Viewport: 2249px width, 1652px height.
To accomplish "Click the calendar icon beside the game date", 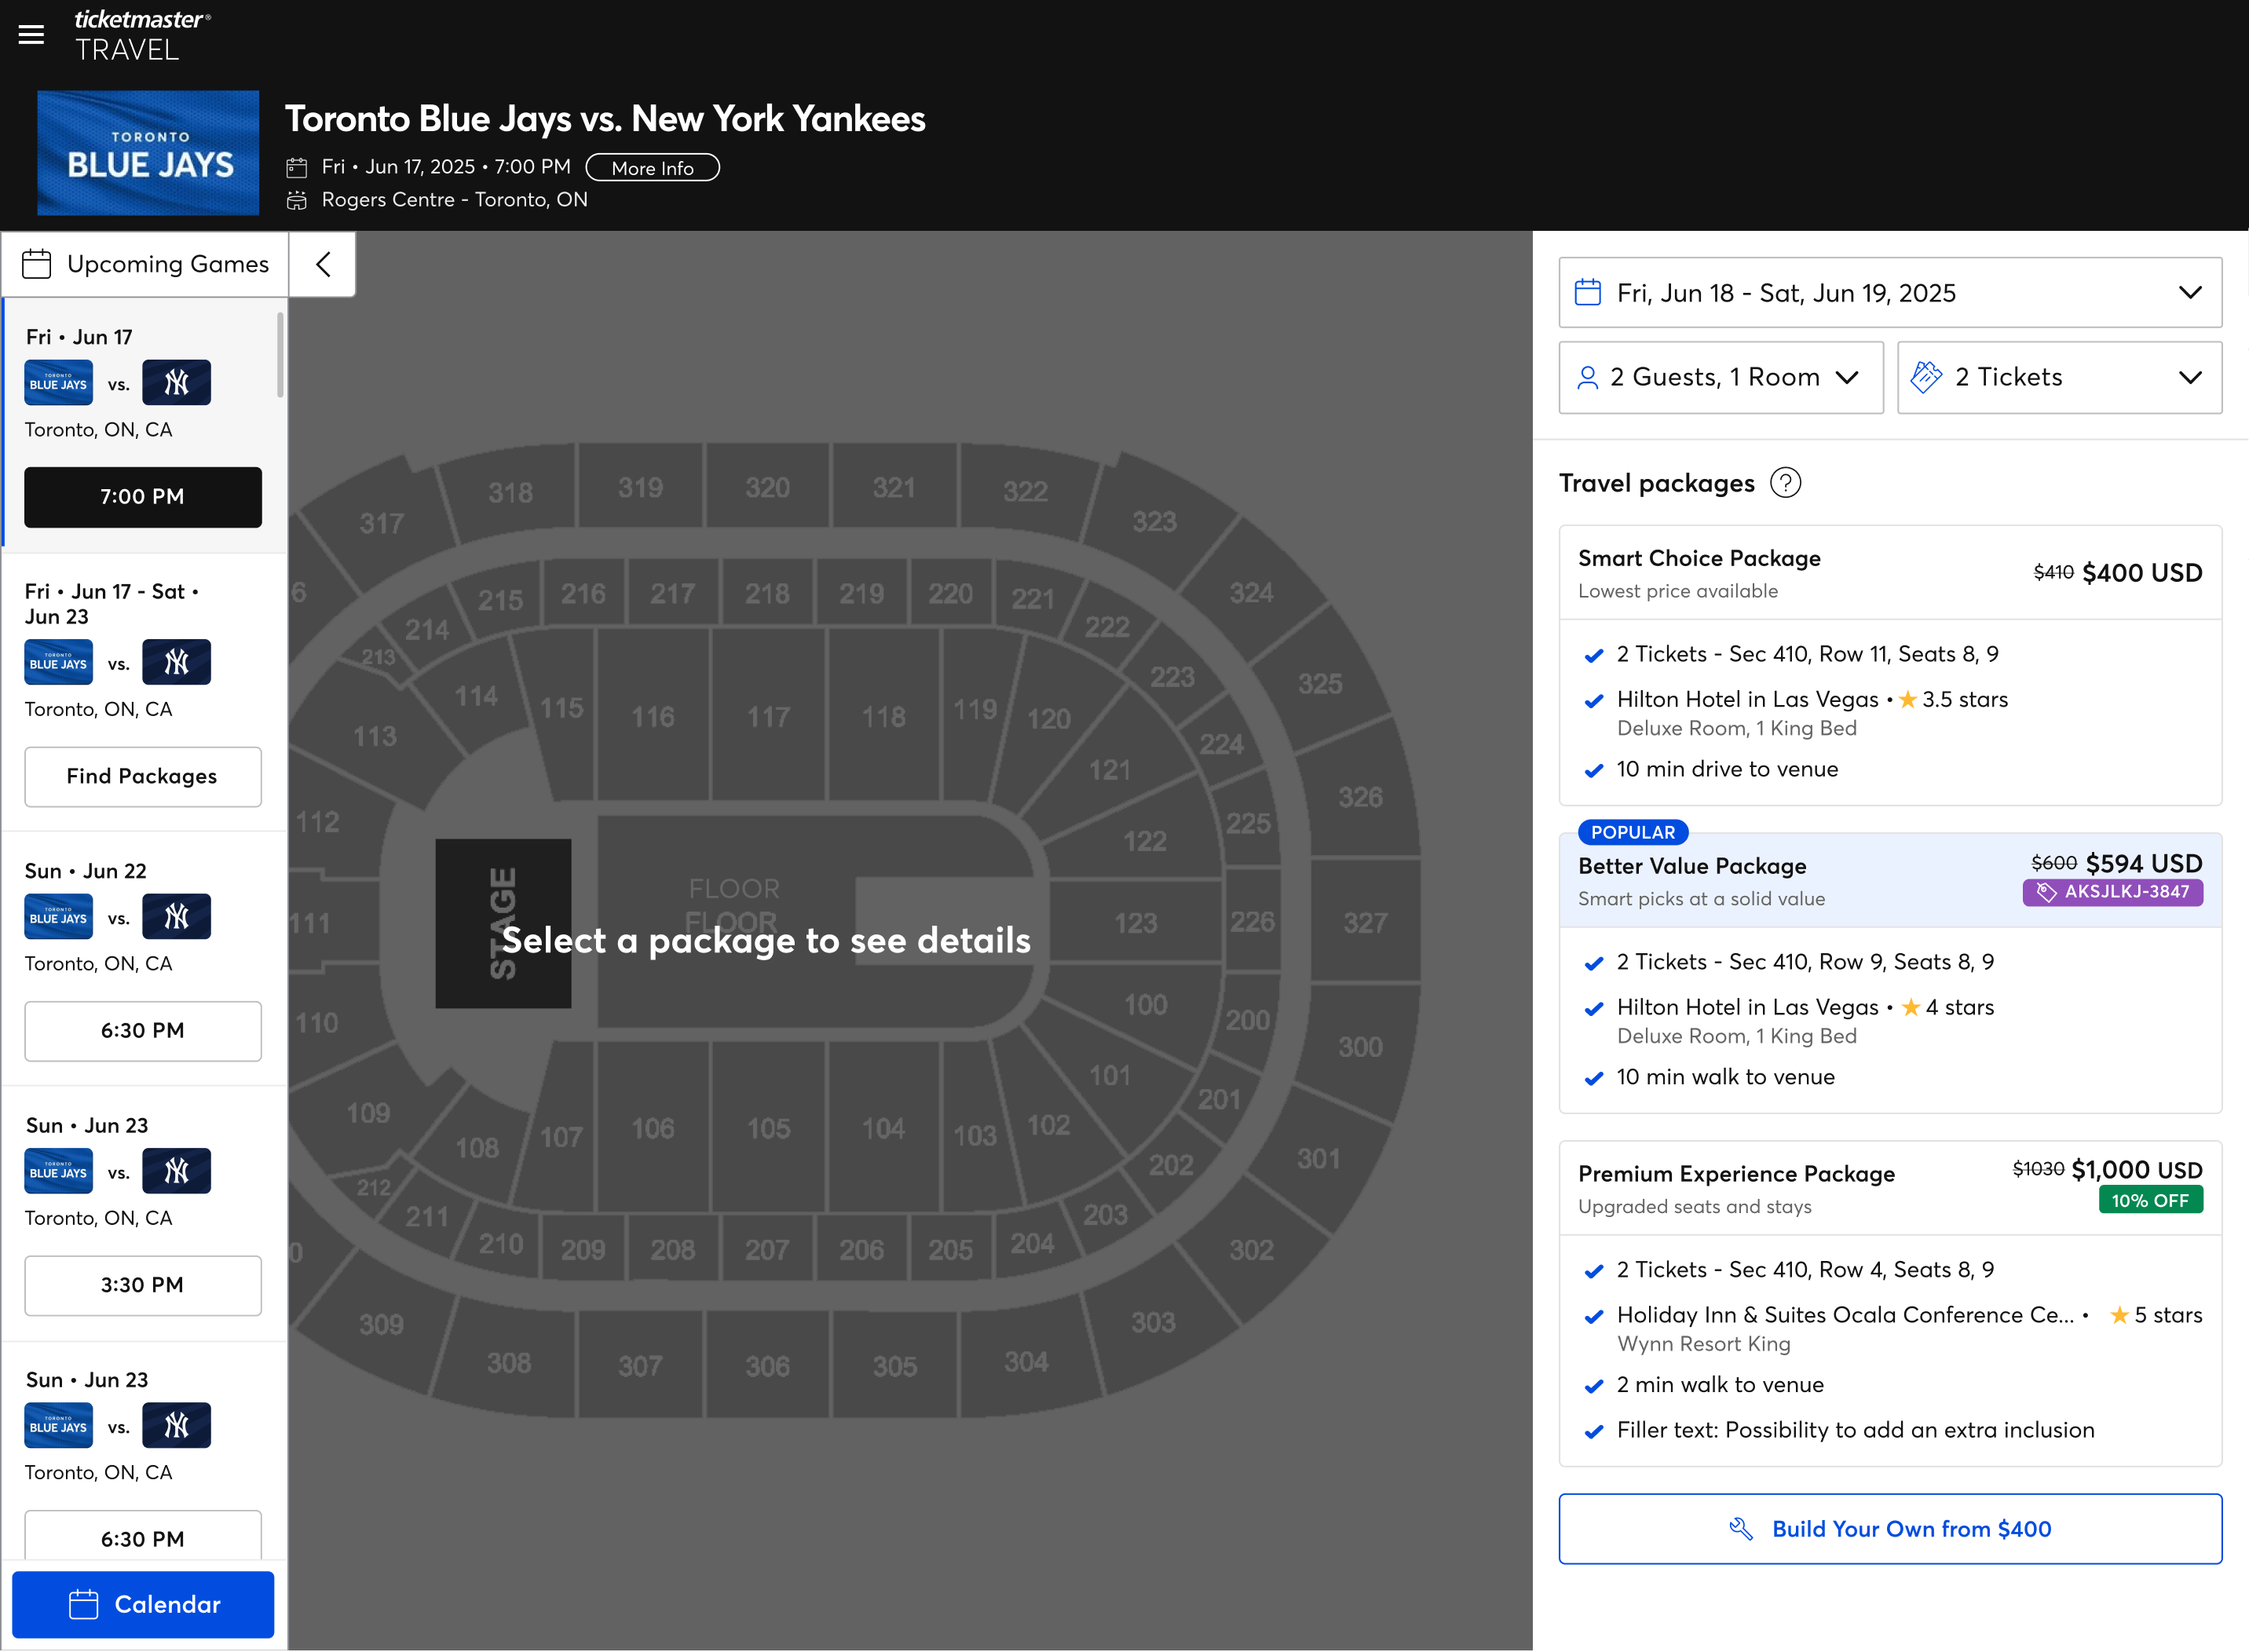I will click(297, 168).
